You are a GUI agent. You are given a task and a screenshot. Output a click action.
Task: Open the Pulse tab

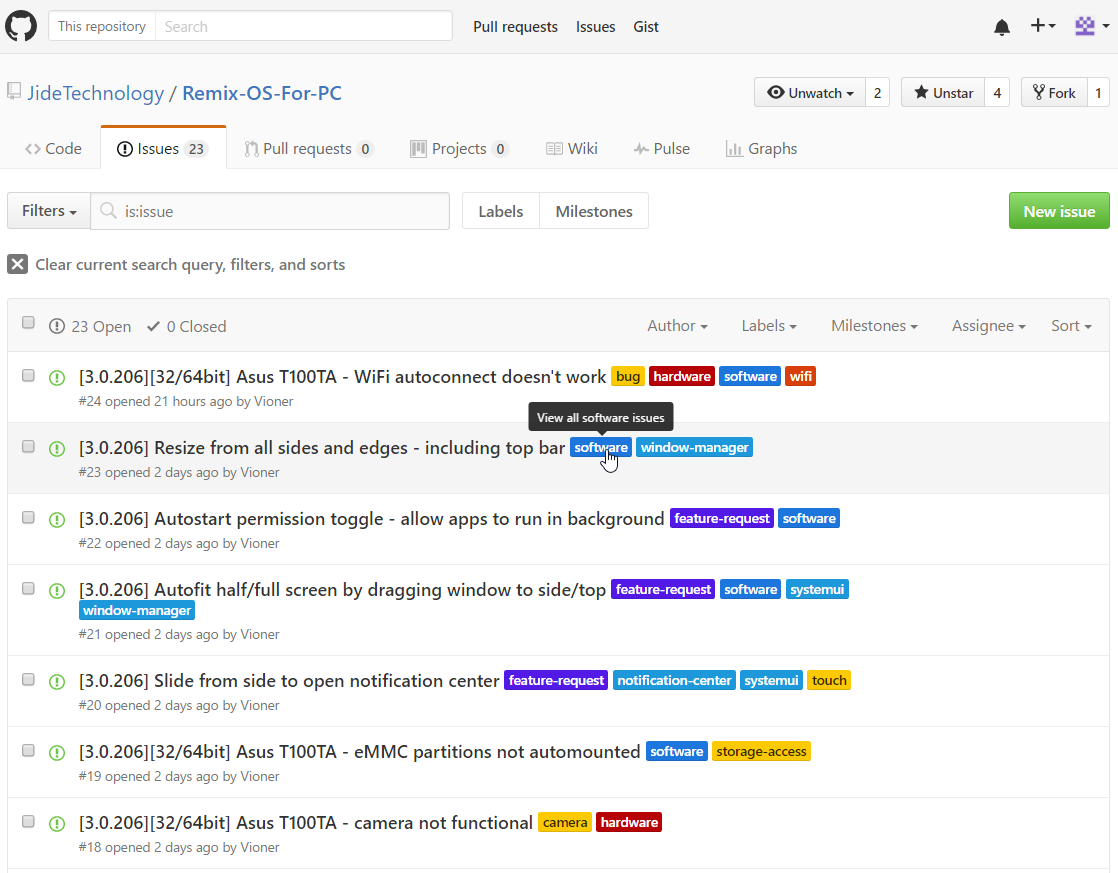pyautogui.click(x=662, y=148)
